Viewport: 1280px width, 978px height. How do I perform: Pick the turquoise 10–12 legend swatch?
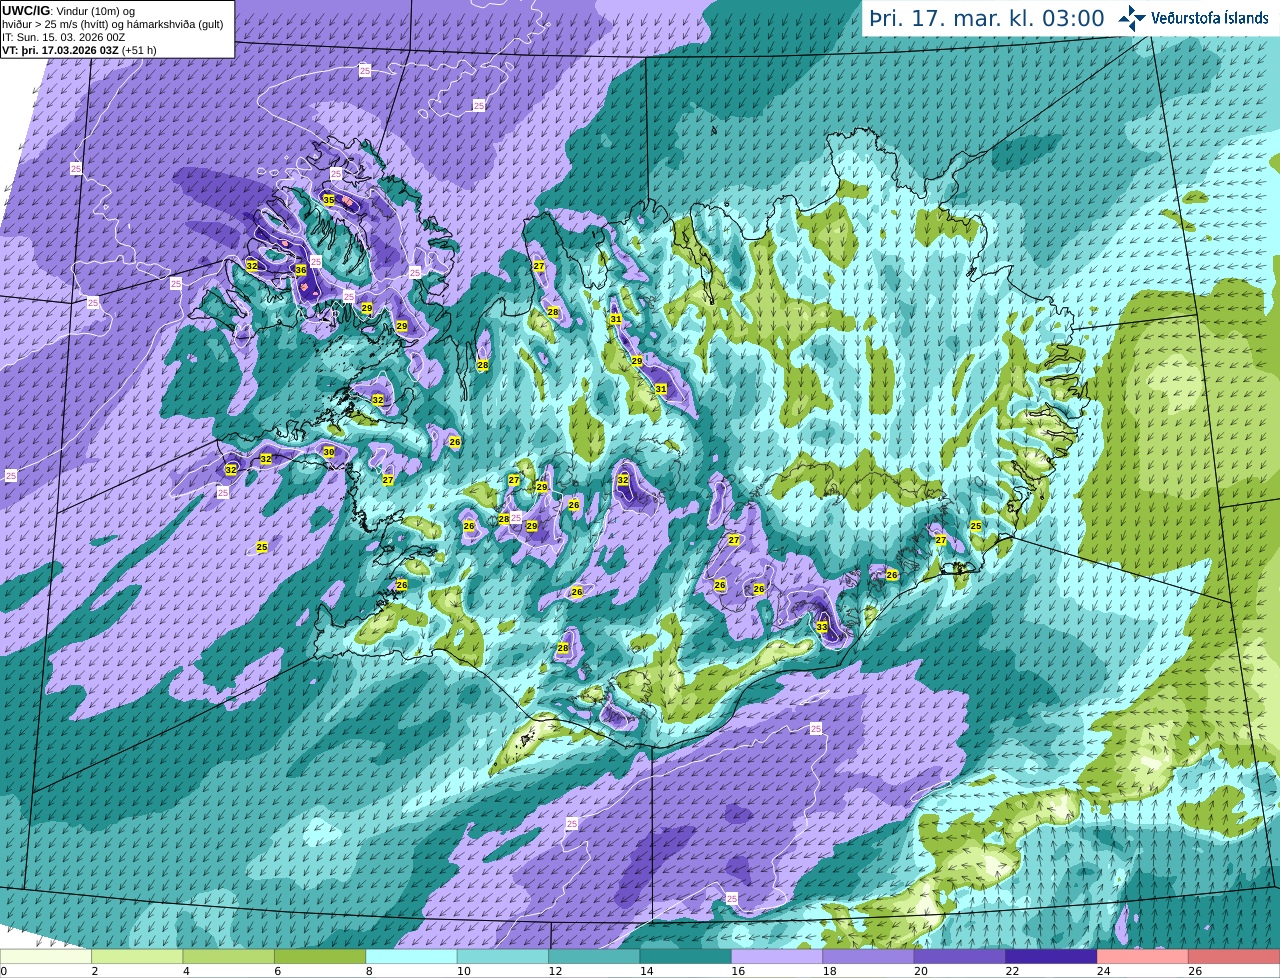[503, 957]
